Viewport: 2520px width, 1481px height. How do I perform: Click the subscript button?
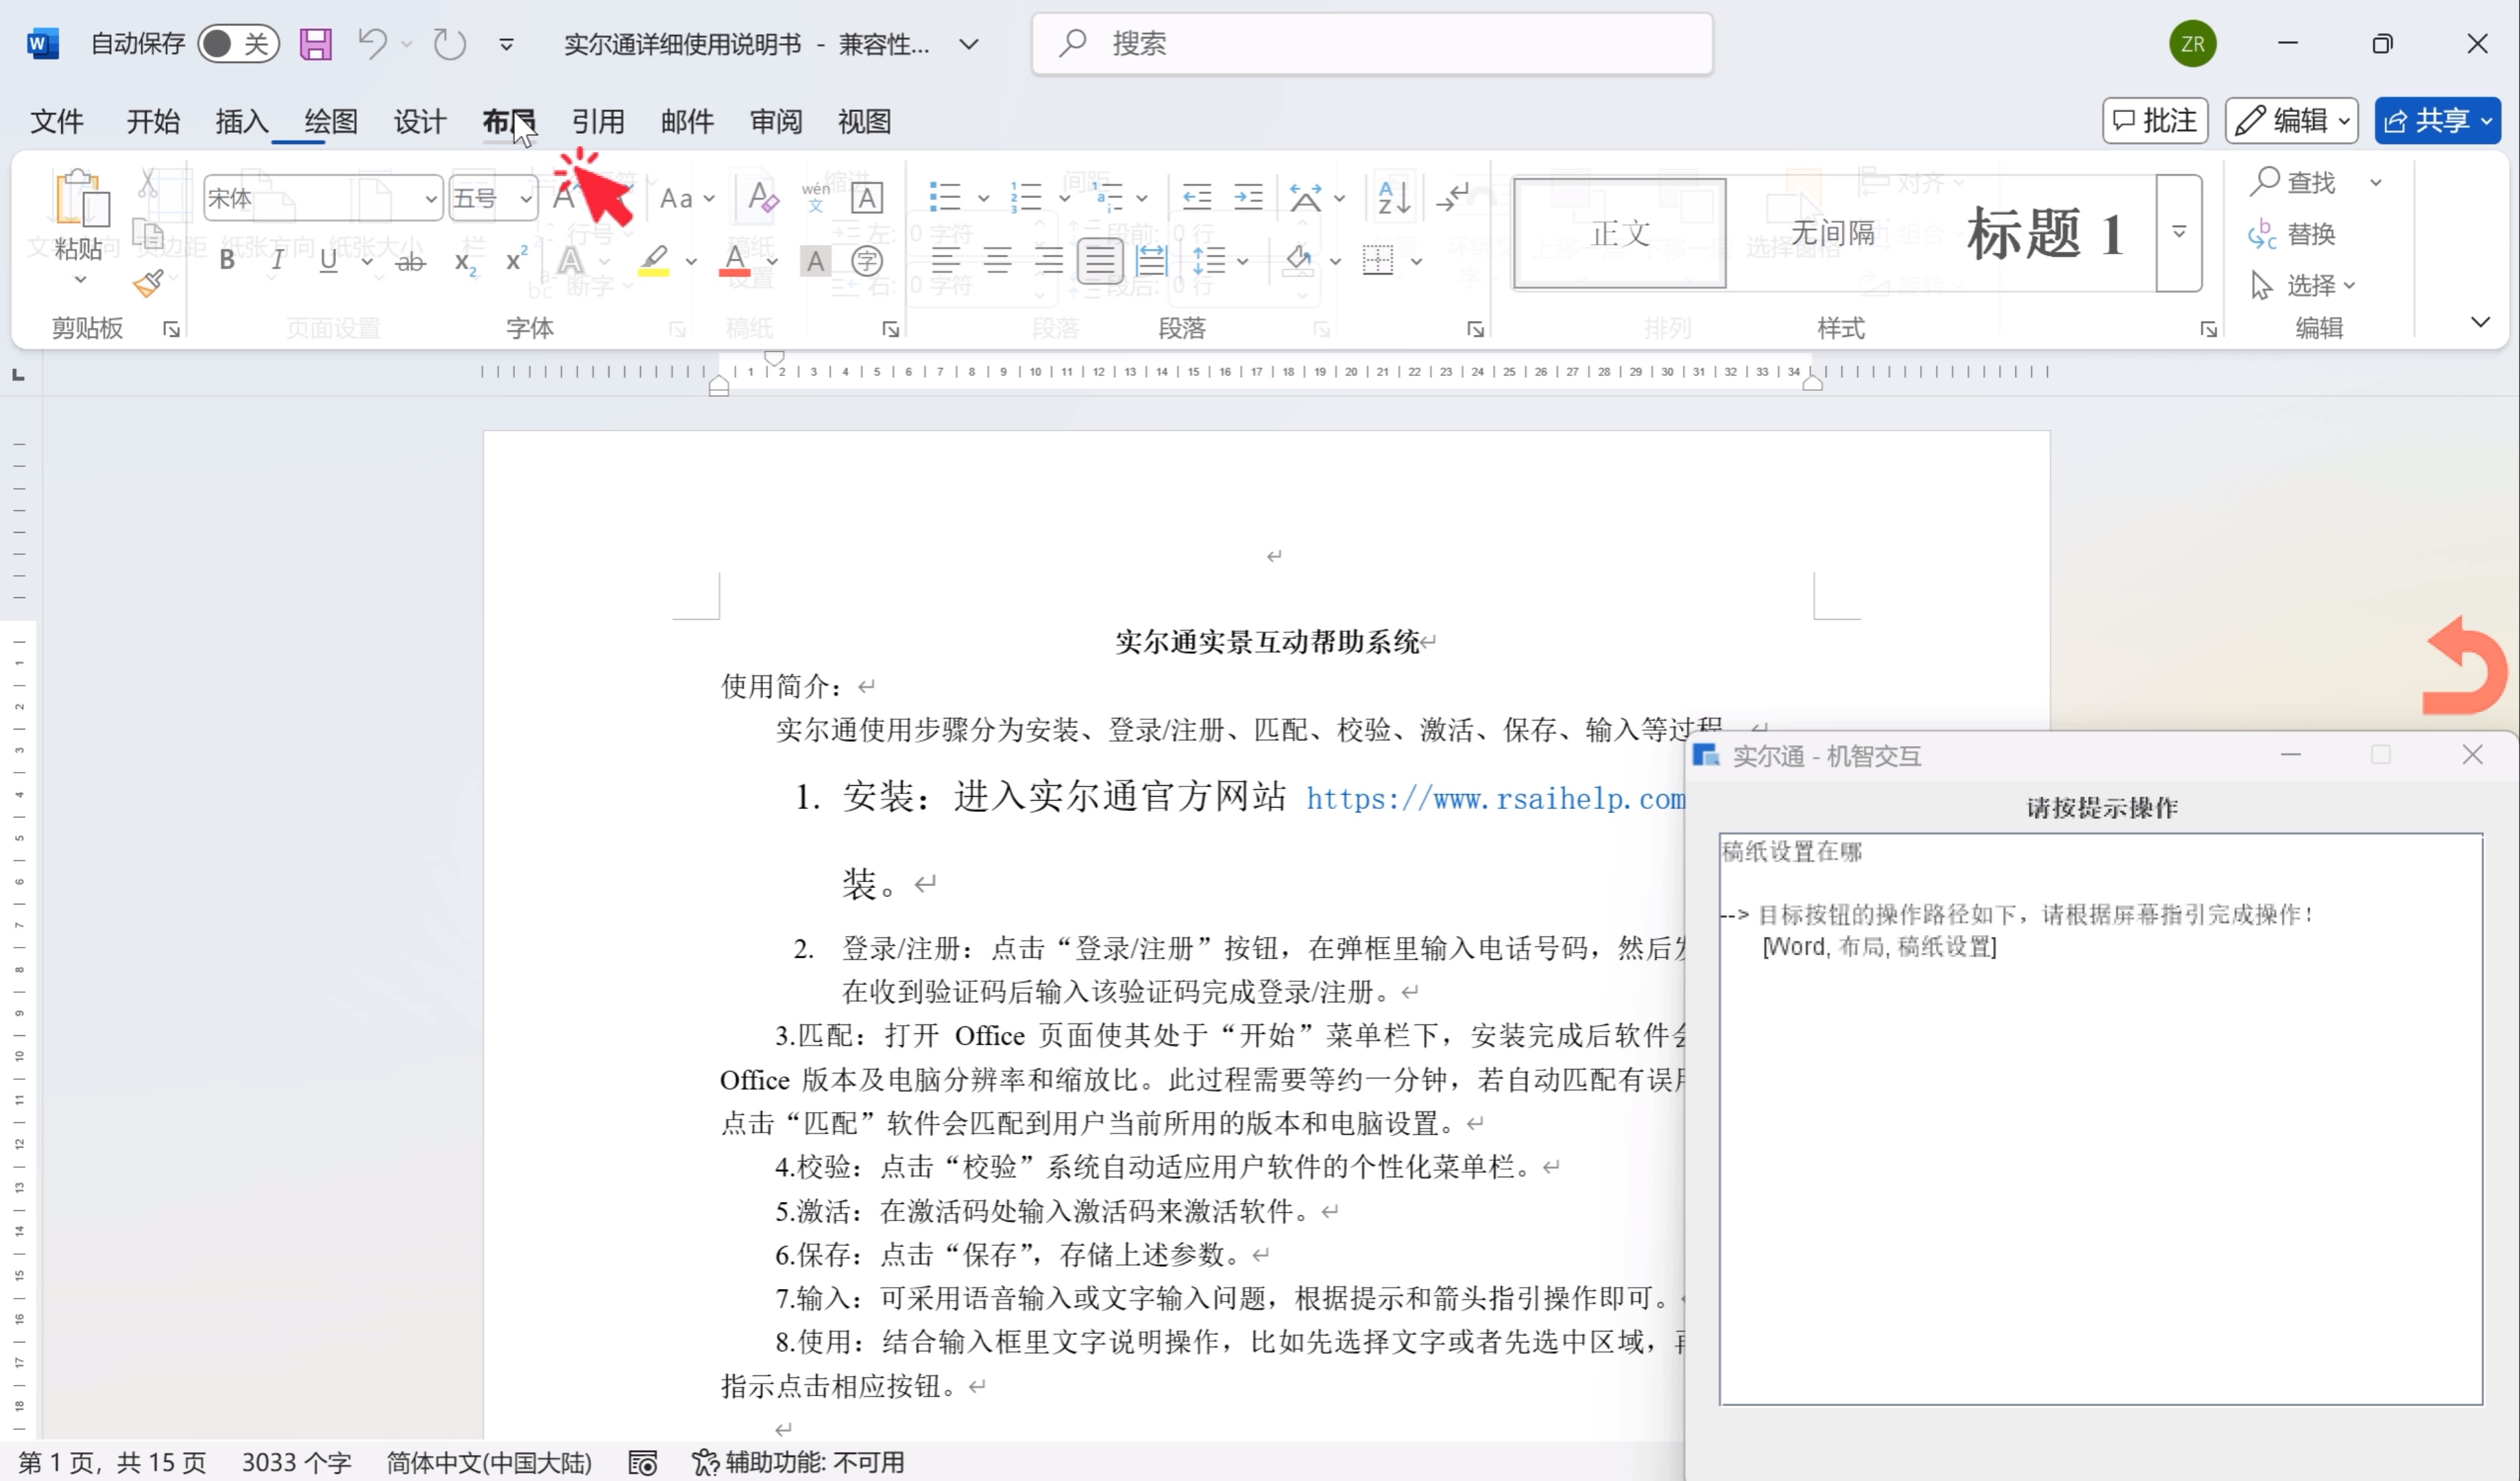click(465, 262)
